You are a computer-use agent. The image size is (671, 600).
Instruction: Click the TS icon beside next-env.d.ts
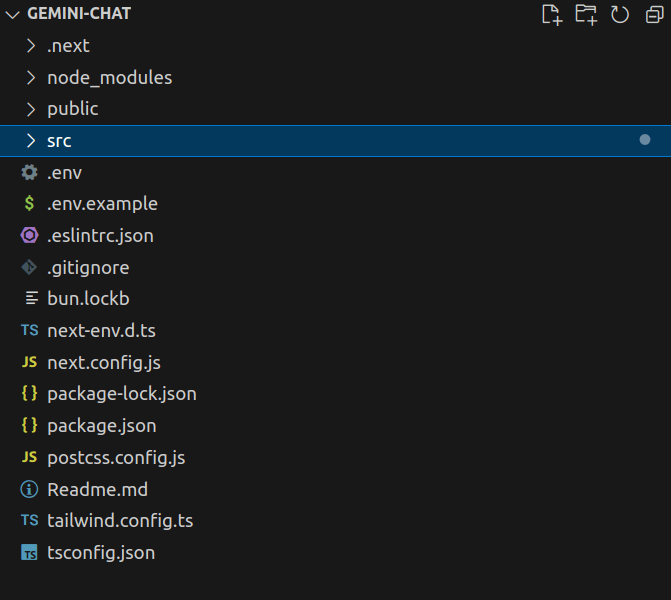pos(30,330)
